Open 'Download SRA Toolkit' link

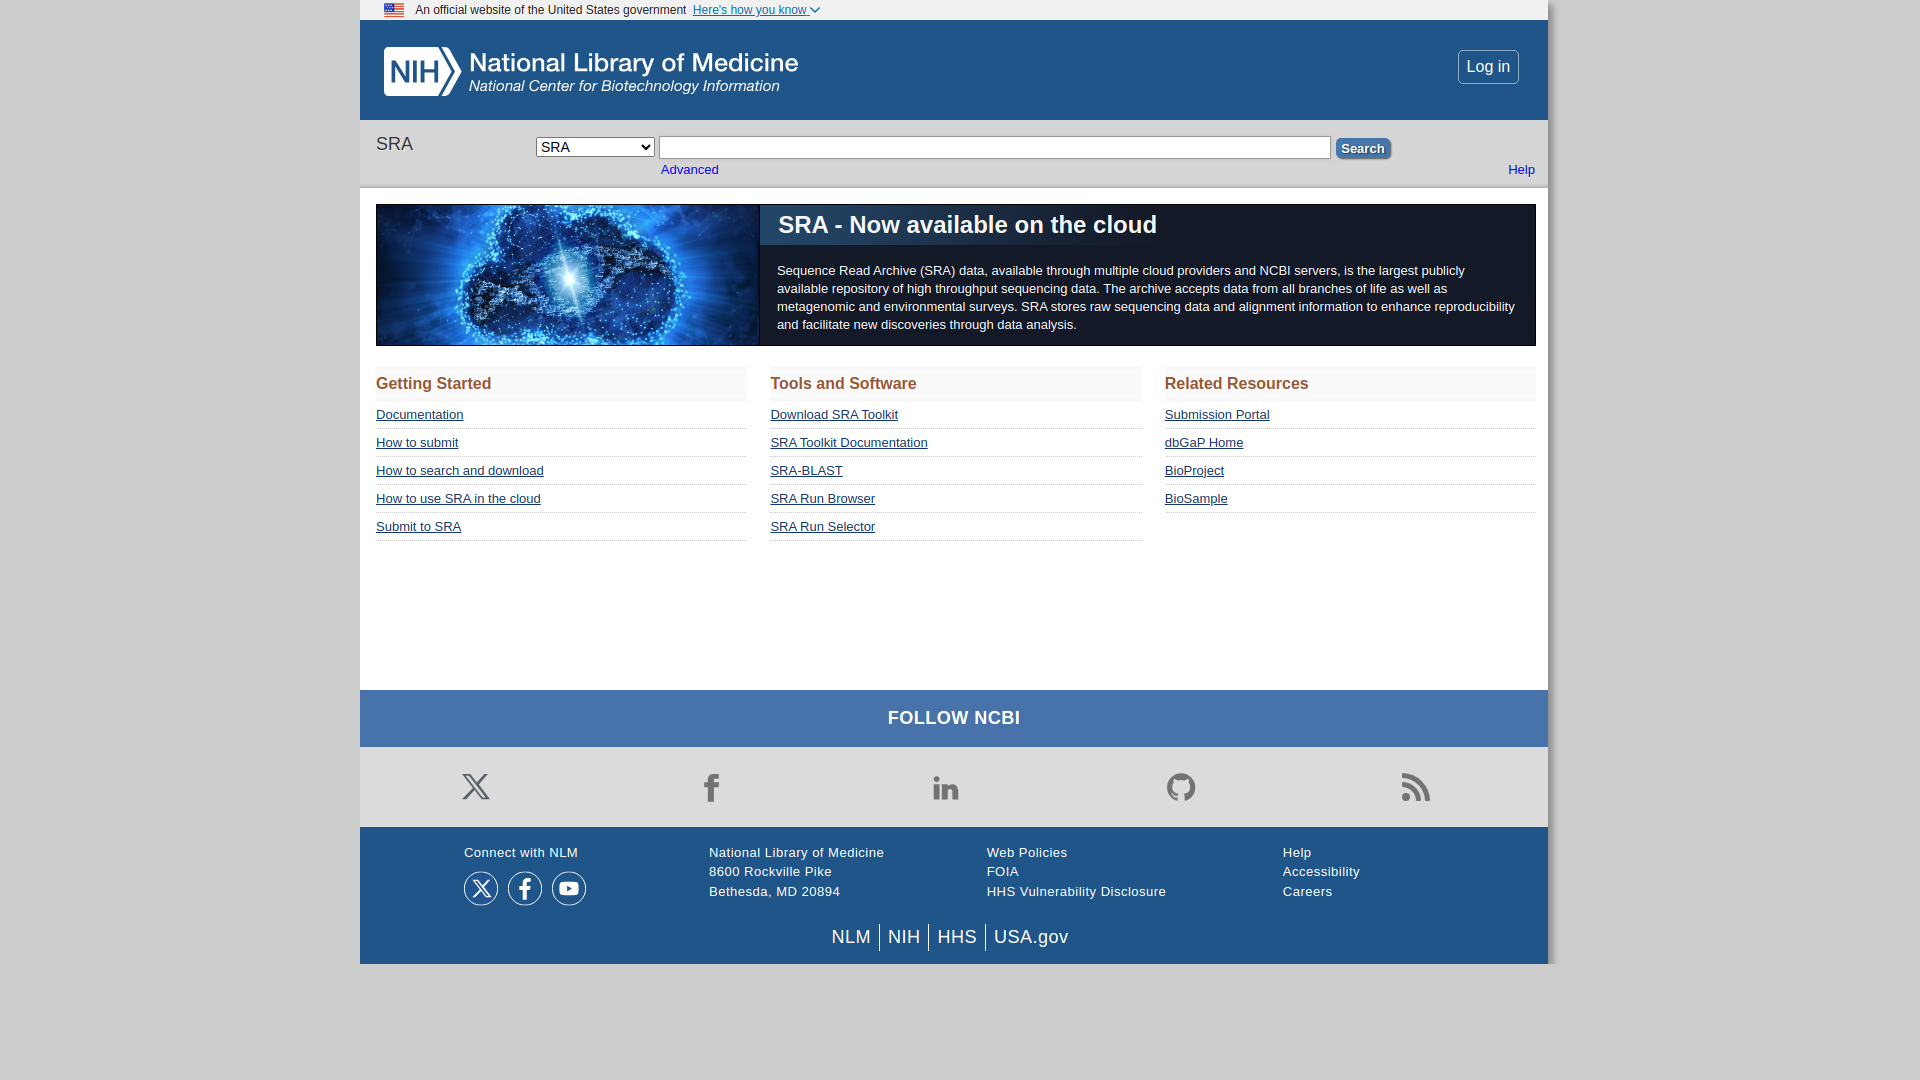point(834,415)
